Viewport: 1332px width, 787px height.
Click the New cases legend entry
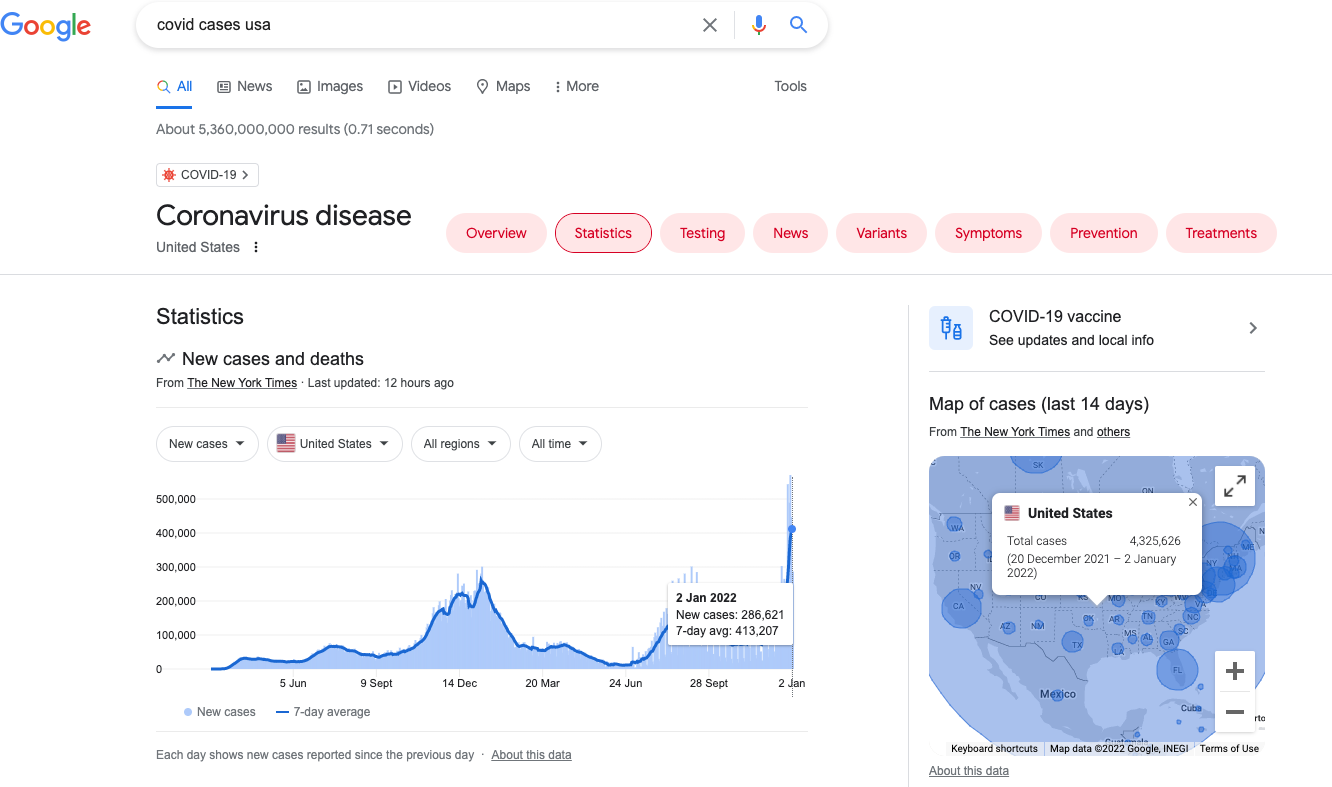(220, 712)
